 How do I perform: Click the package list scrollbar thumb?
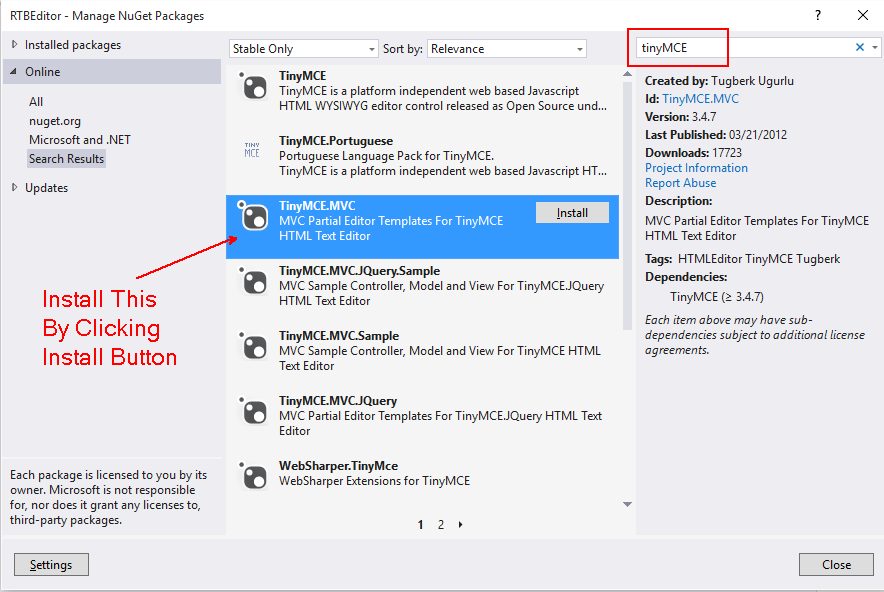tap(627, 206)
